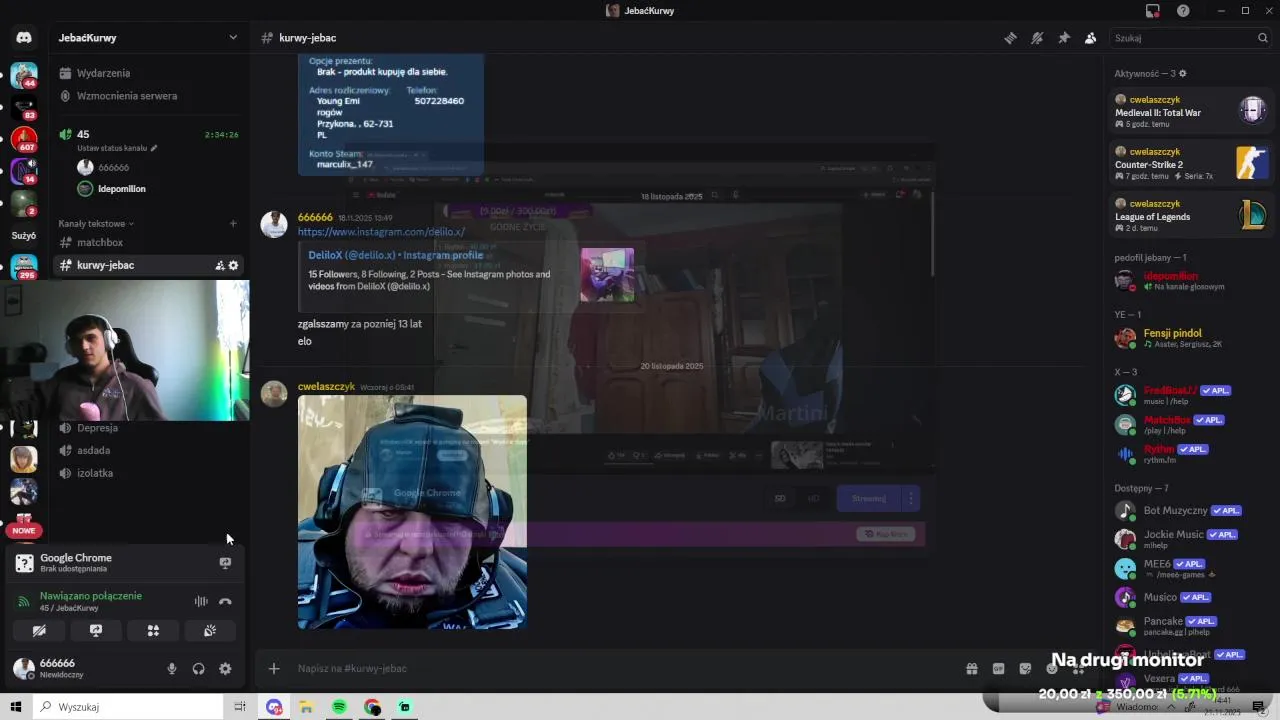Open the Threads icon in channel header
This screenshot has height=720, width=1280.
[x=1011, y=38]
